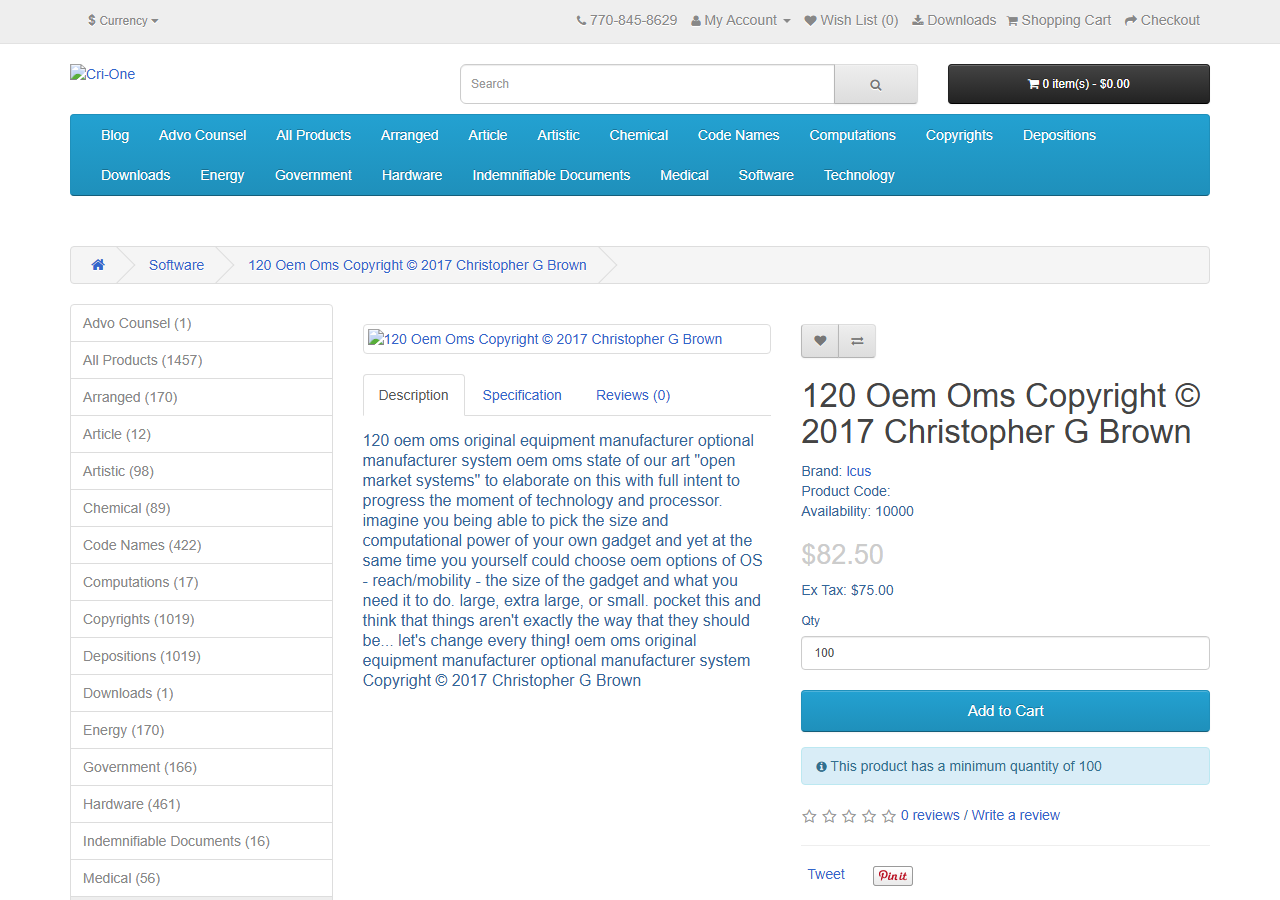The height and width of the screenshot is (900, 1280).
Task: Click the Search input field
Action: 647,84
